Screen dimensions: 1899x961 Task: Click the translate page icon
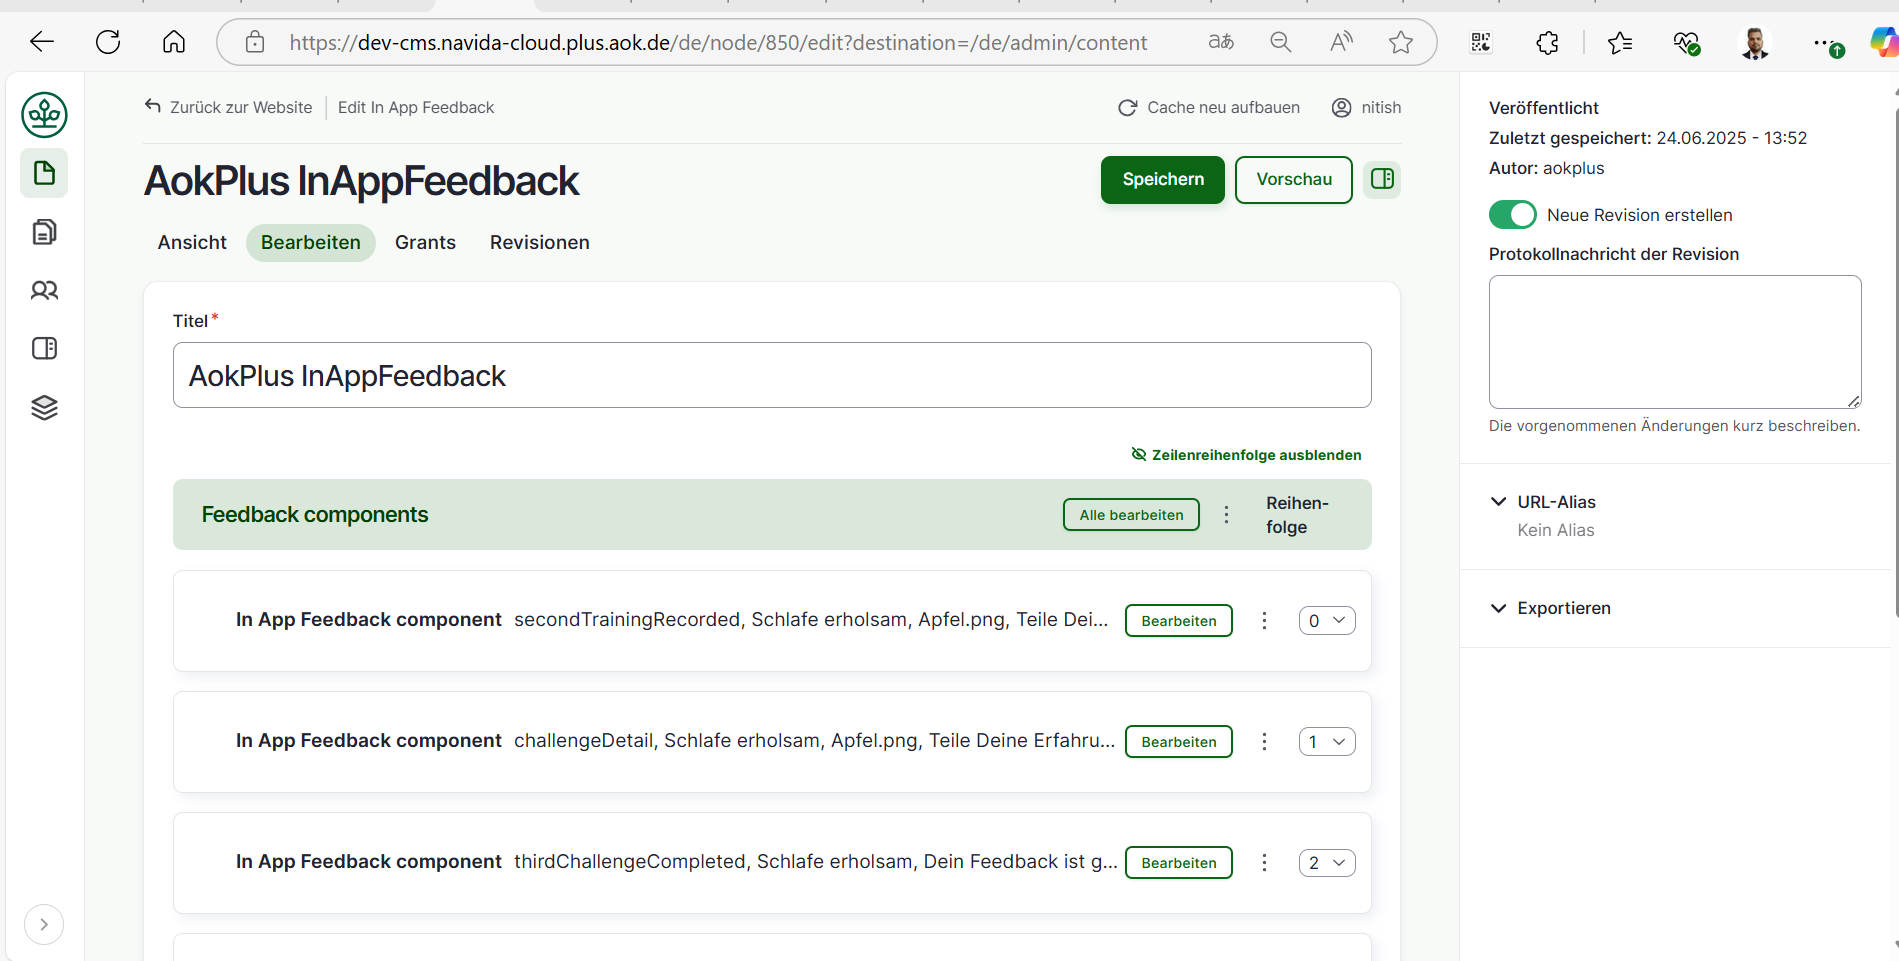[x=1221, y=42]
